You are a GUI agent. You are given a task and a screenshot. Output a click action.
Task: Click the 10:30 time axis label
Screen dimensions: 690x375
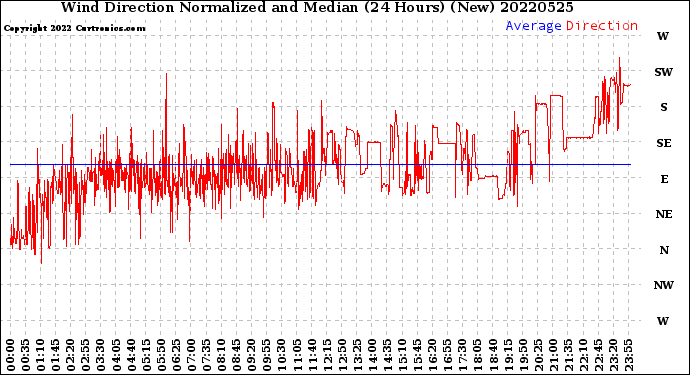pyautogui.click(x=282, y=355)
